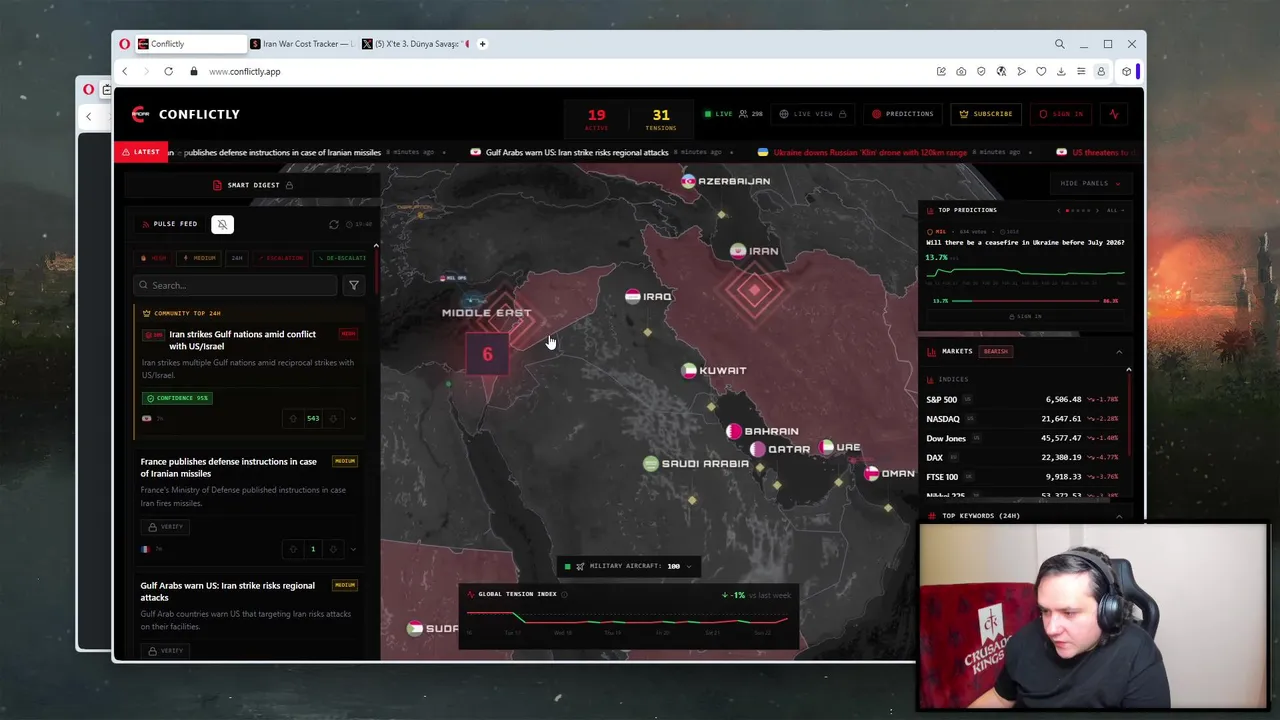Click the 31 Tensions counter

[x=661, y=119]
